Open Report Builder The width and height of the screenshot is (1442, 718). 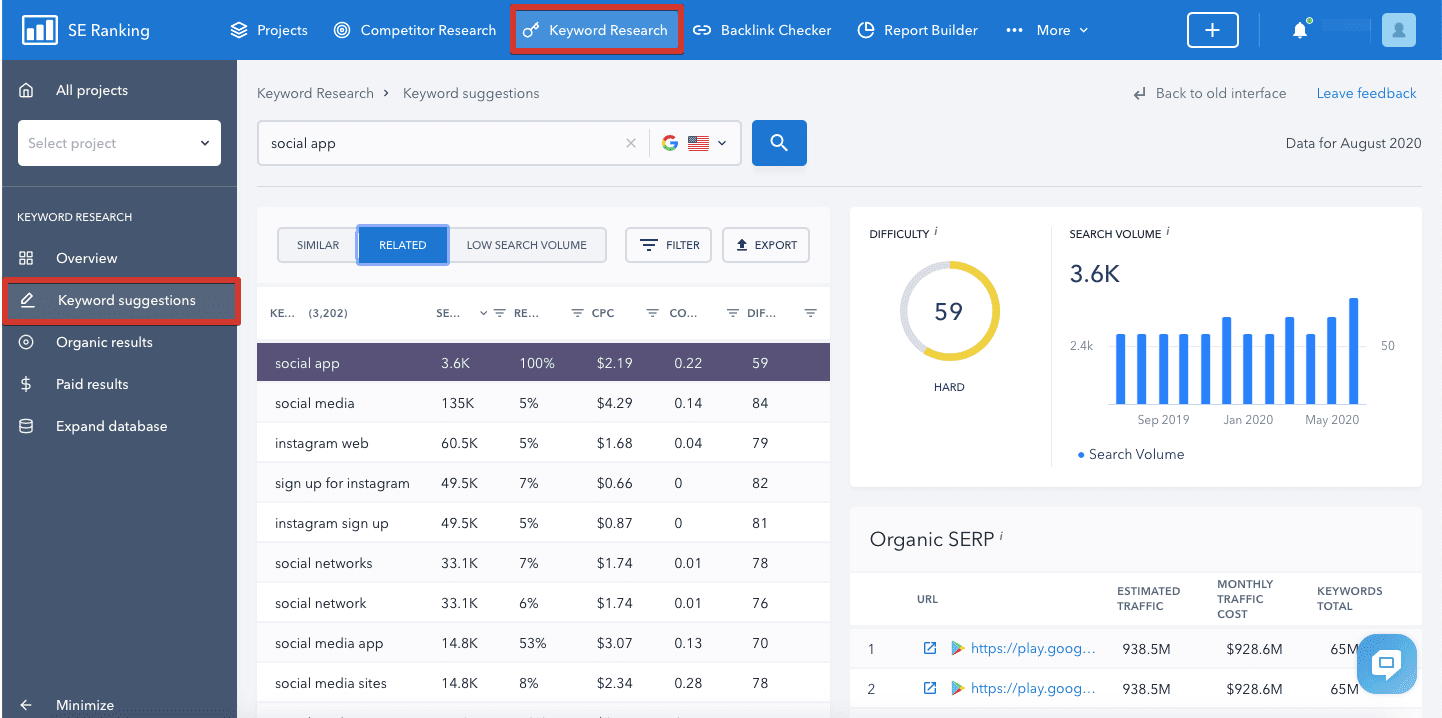click(917, 30)
